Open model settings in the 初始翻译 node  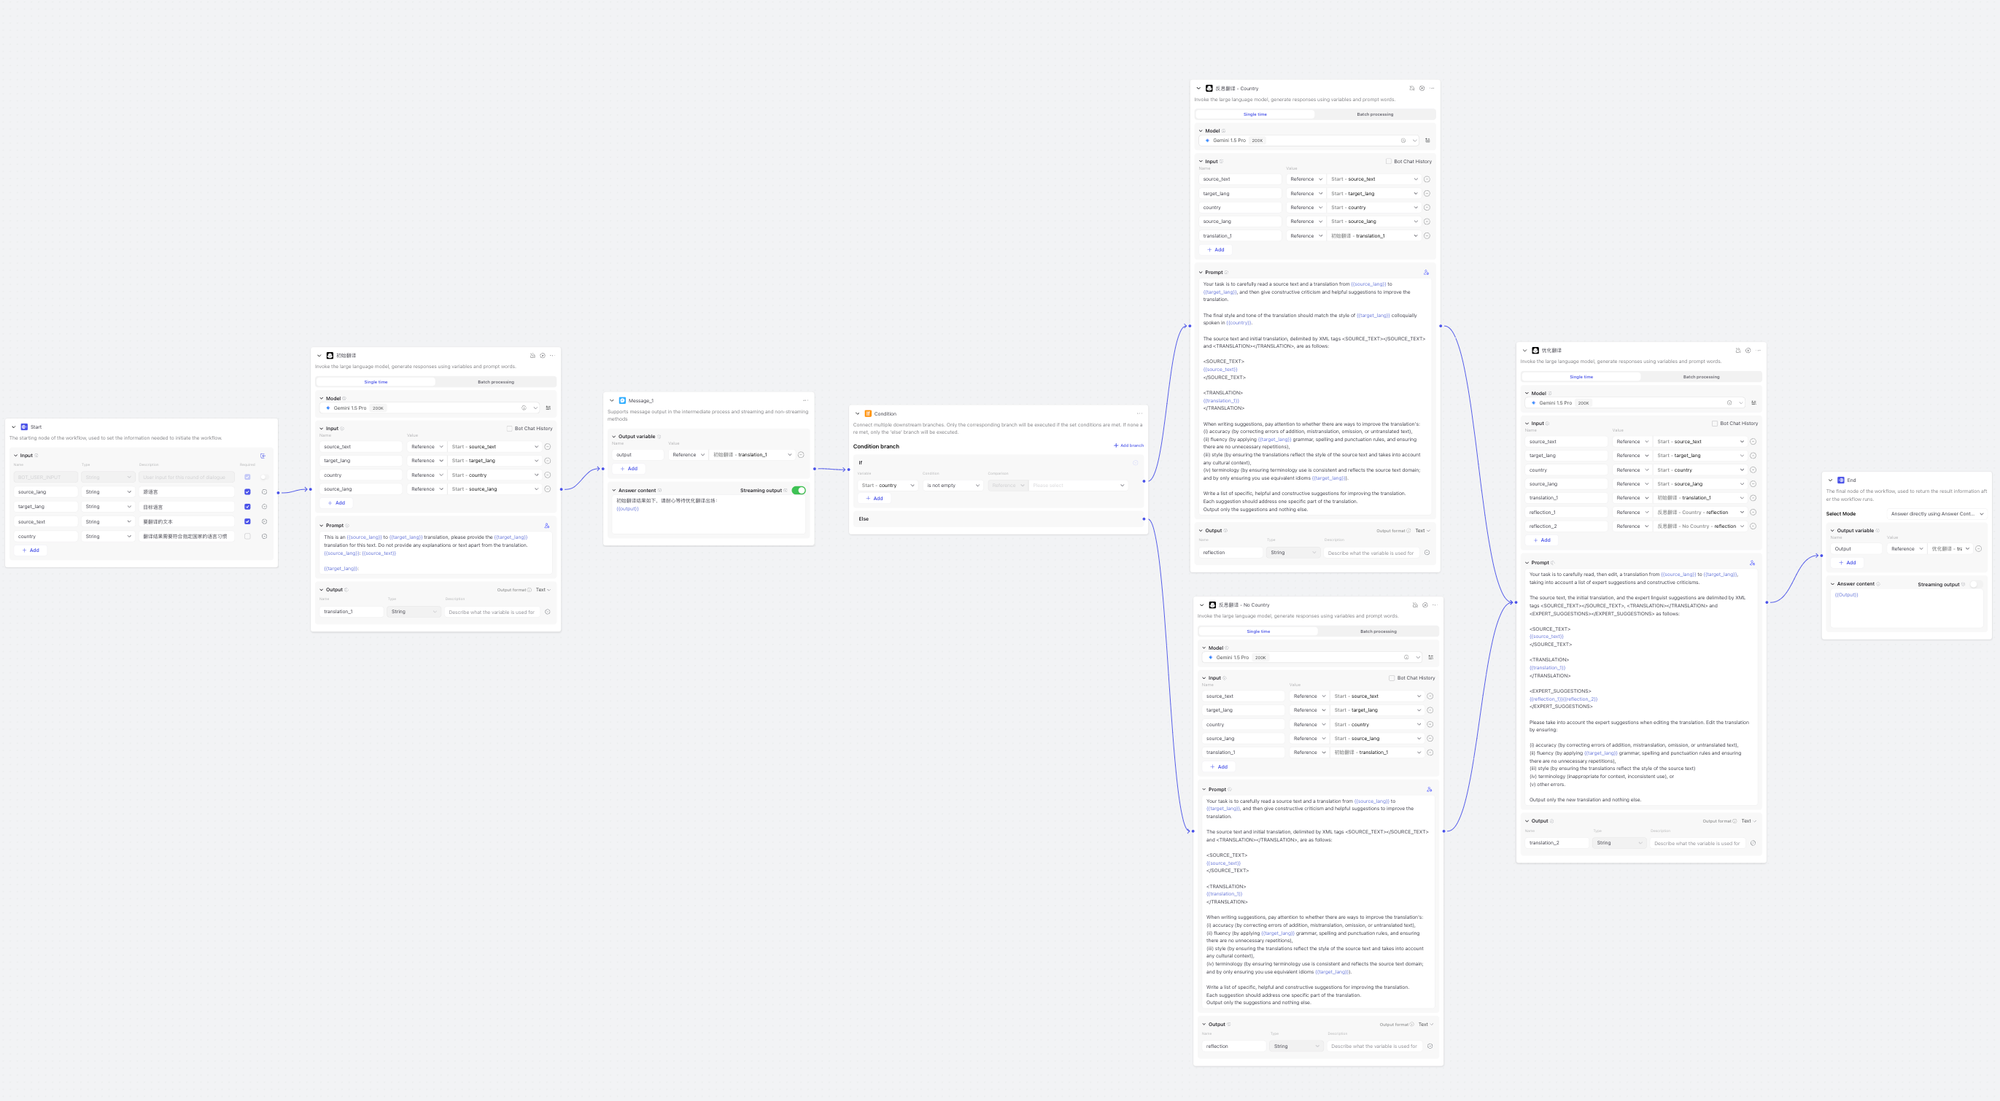pyautogui.click(x=548, y=408)
